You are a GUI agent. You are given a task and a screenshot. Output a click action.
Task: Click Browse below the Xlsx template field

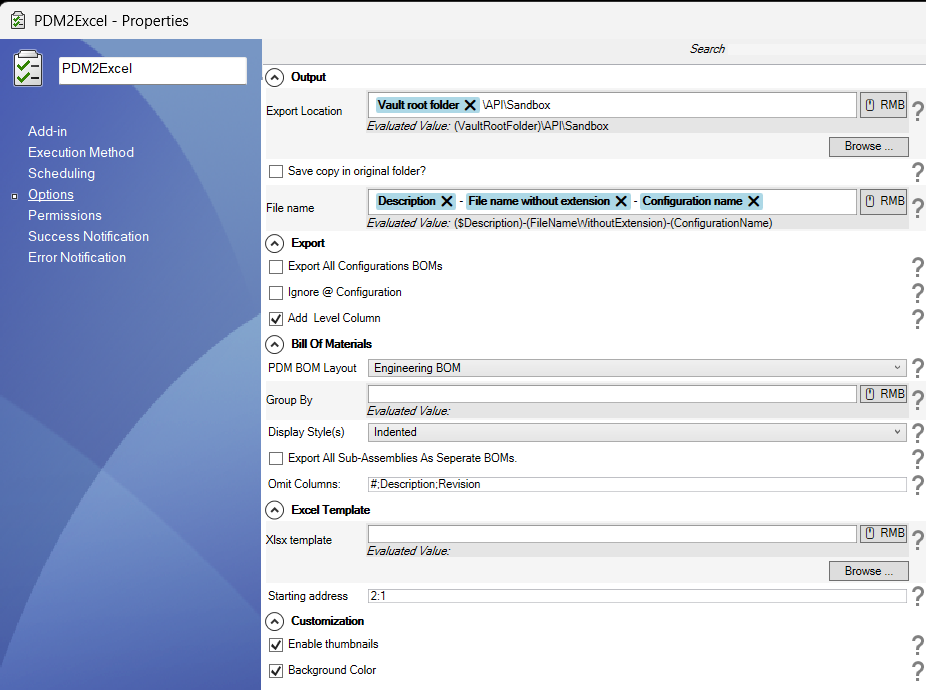point(868,570)
